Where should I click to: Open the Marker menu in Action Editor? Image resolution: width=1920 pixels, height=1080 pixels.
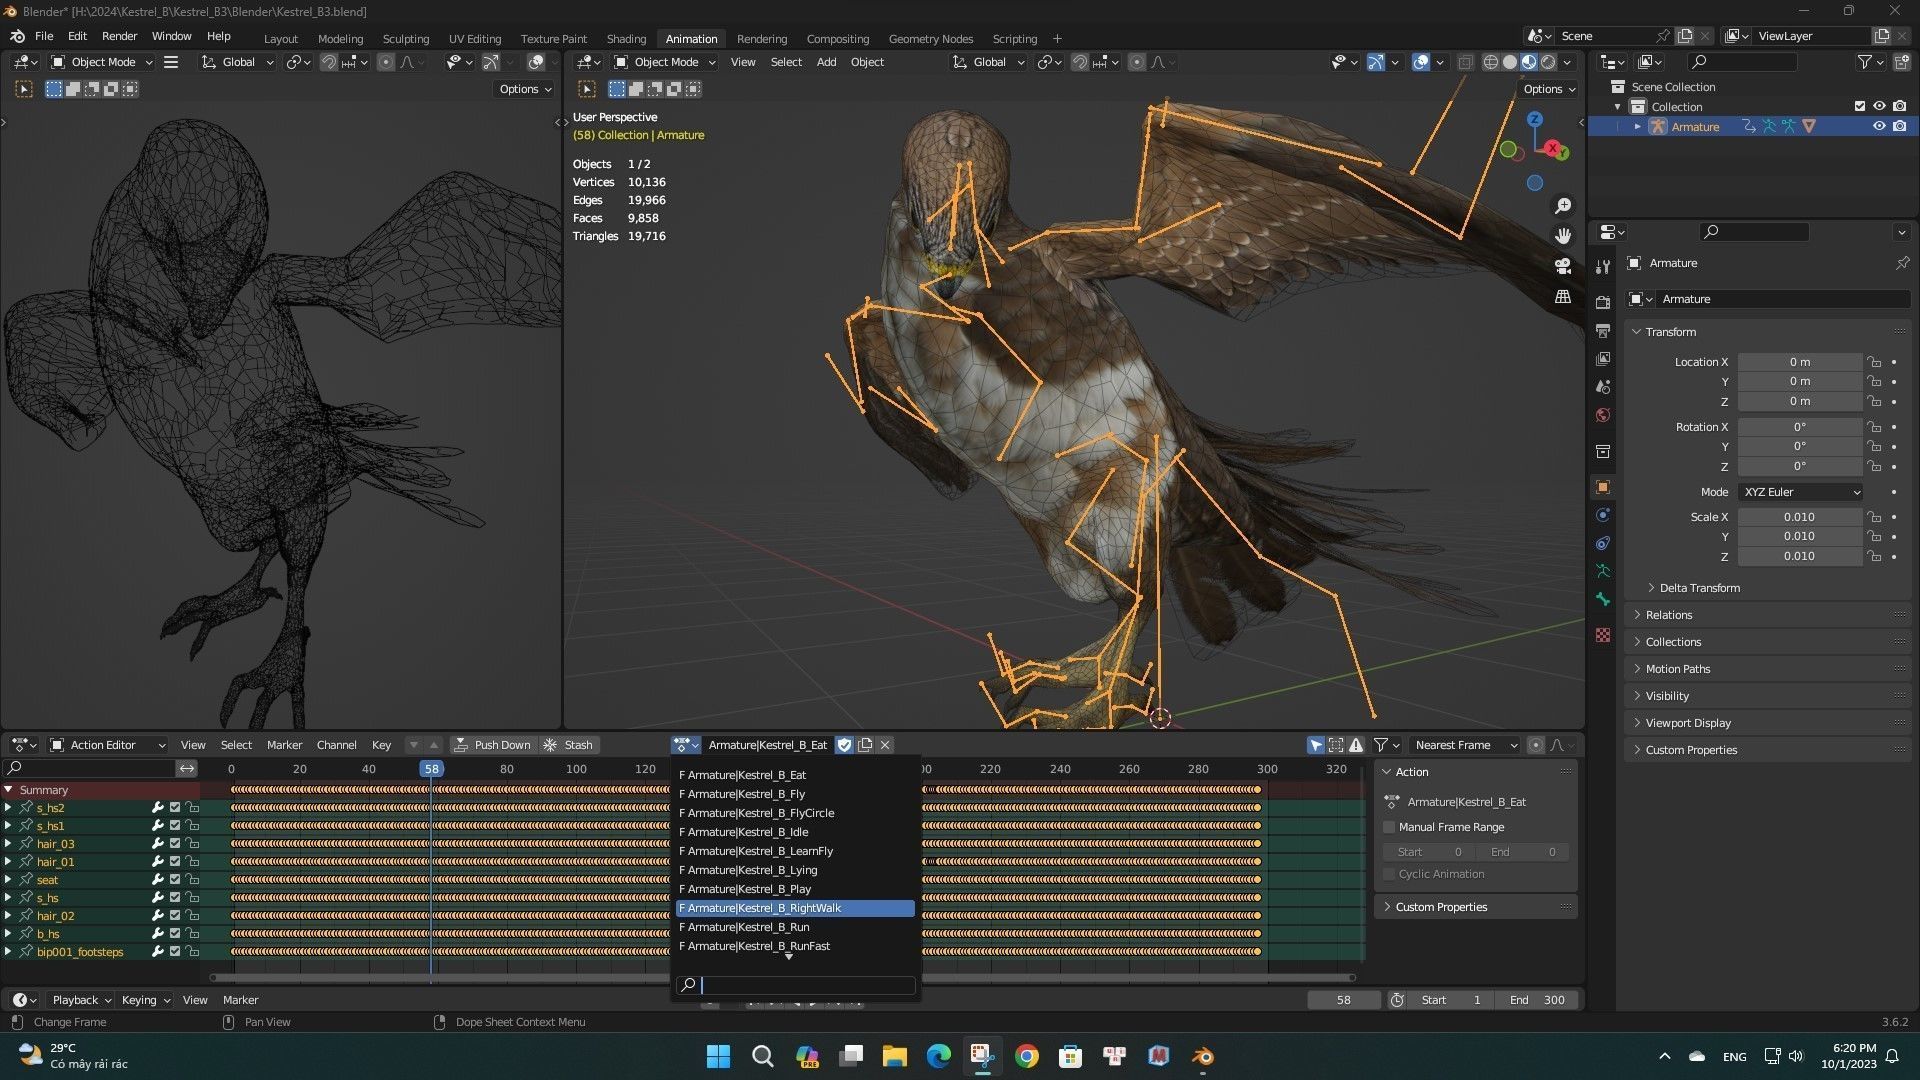[284, 745]
